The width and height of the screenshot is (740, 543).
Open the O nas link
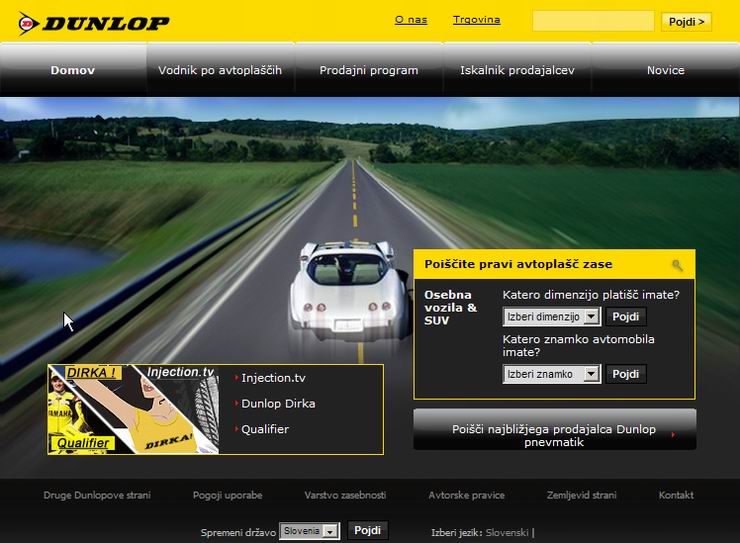[x=411, y=20]
